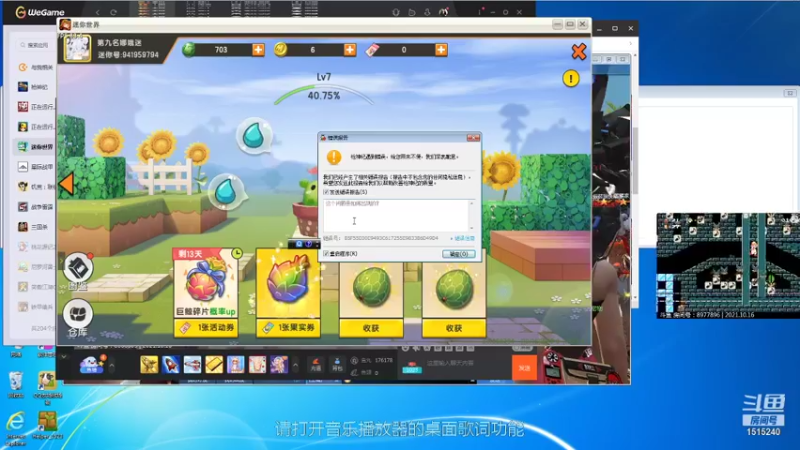Confirm the error report dialog with 确定
800x450 pixels.
(458, 254)
